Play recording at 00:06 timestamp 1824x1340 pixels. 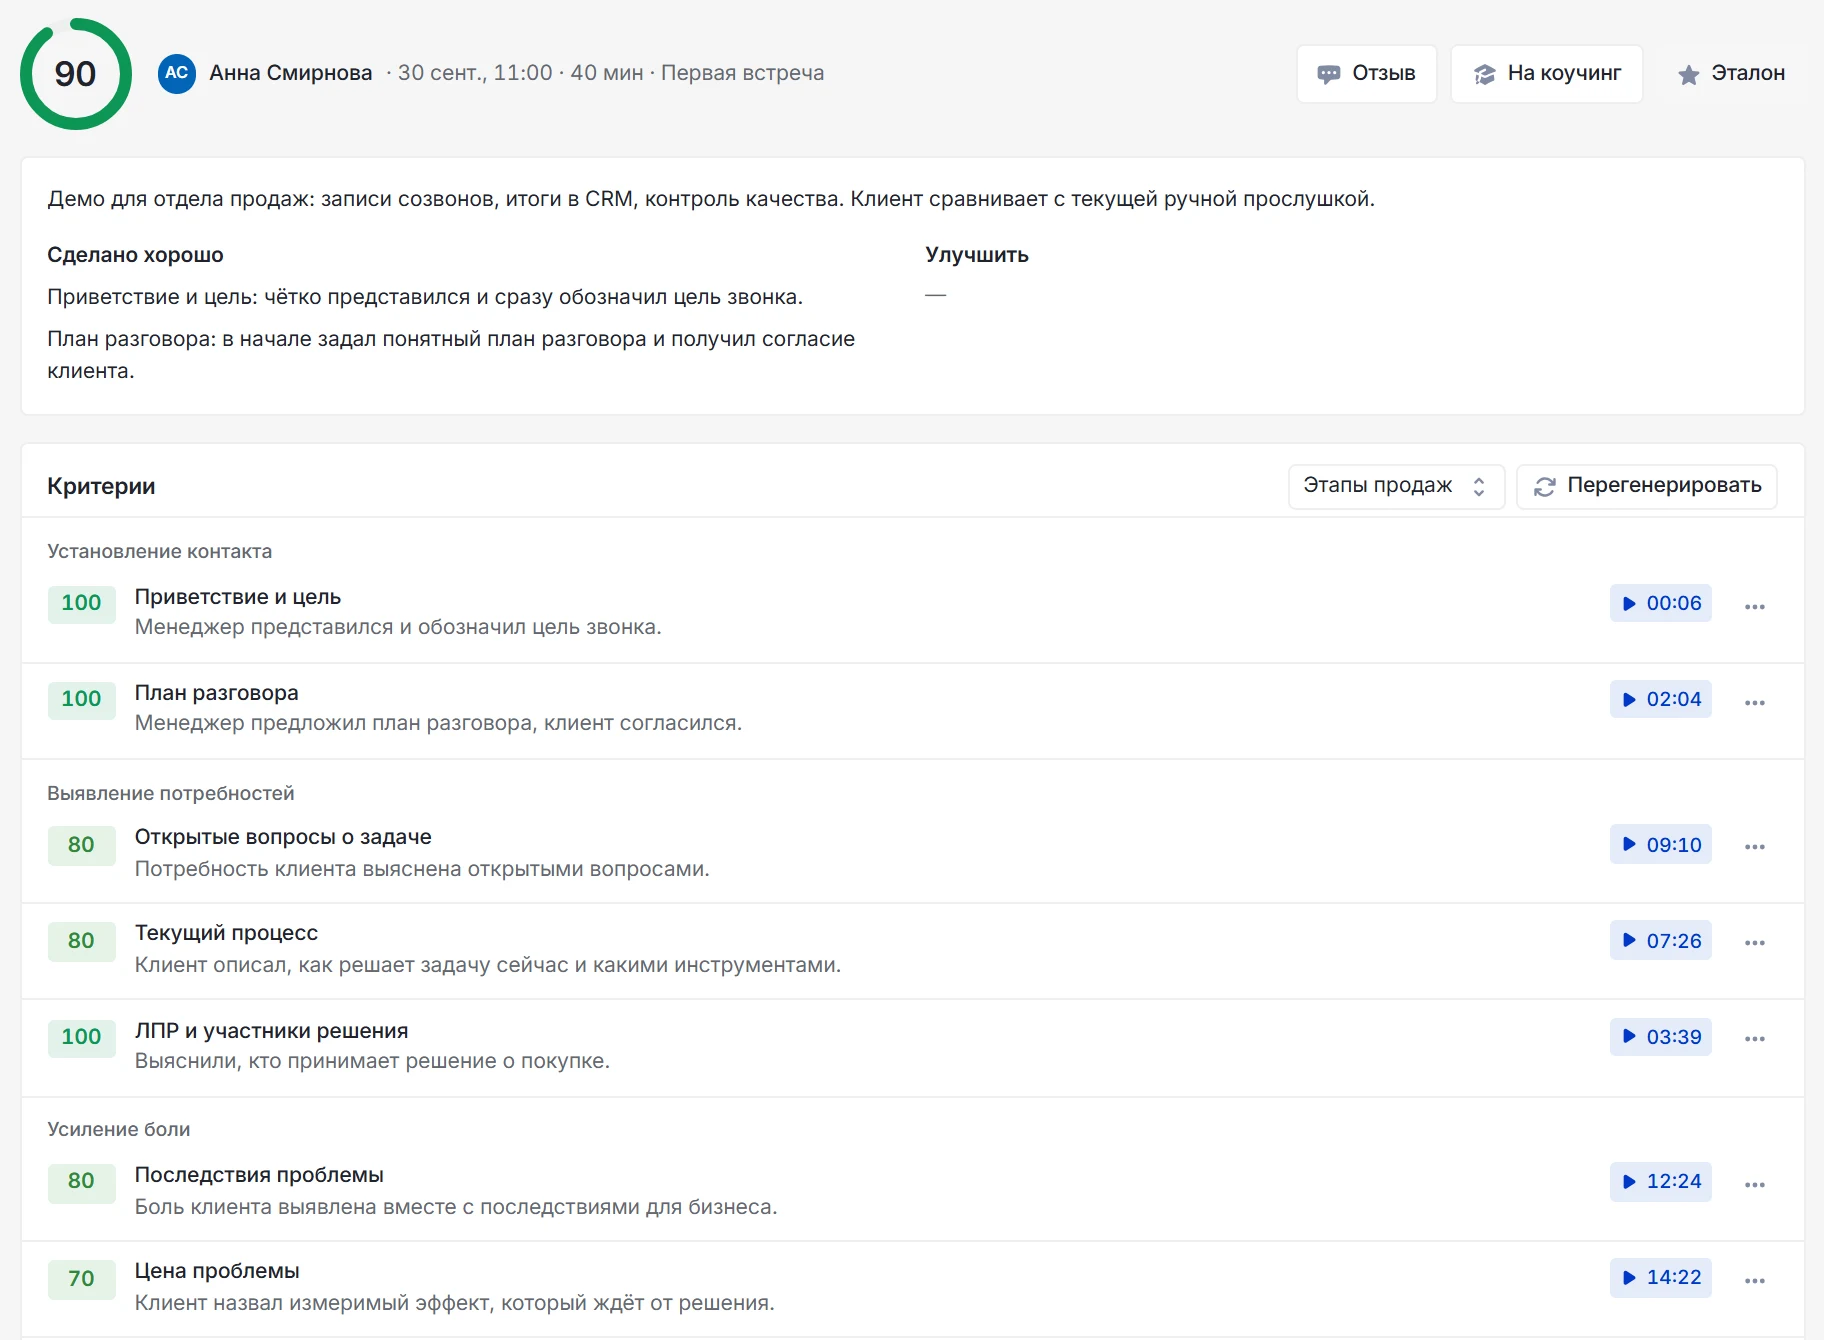(1660, 603)
